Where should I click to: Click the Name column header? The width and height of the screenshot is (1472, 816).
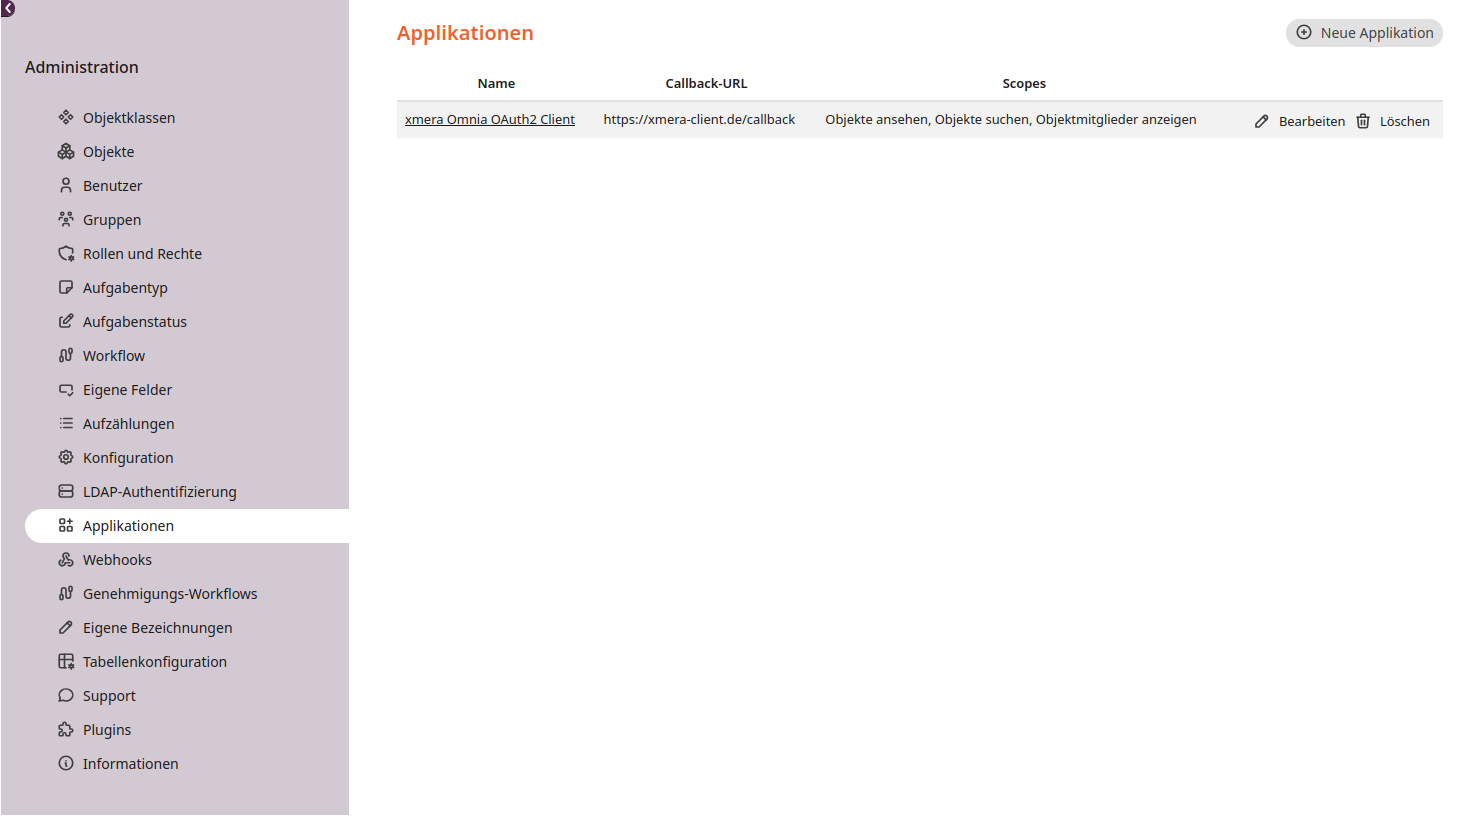tap(496, 84)
